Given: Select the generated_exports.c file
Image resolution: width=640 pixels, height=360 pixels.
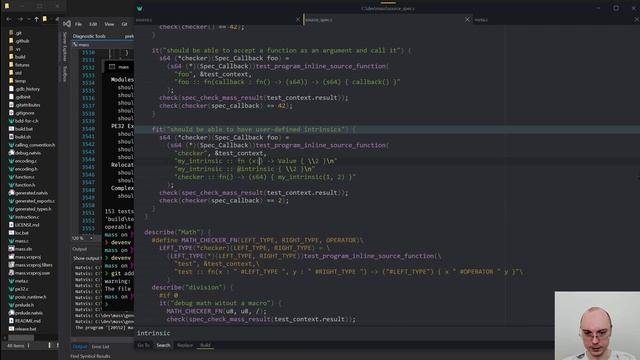Looking at the screenshot, I should (32, 201).
